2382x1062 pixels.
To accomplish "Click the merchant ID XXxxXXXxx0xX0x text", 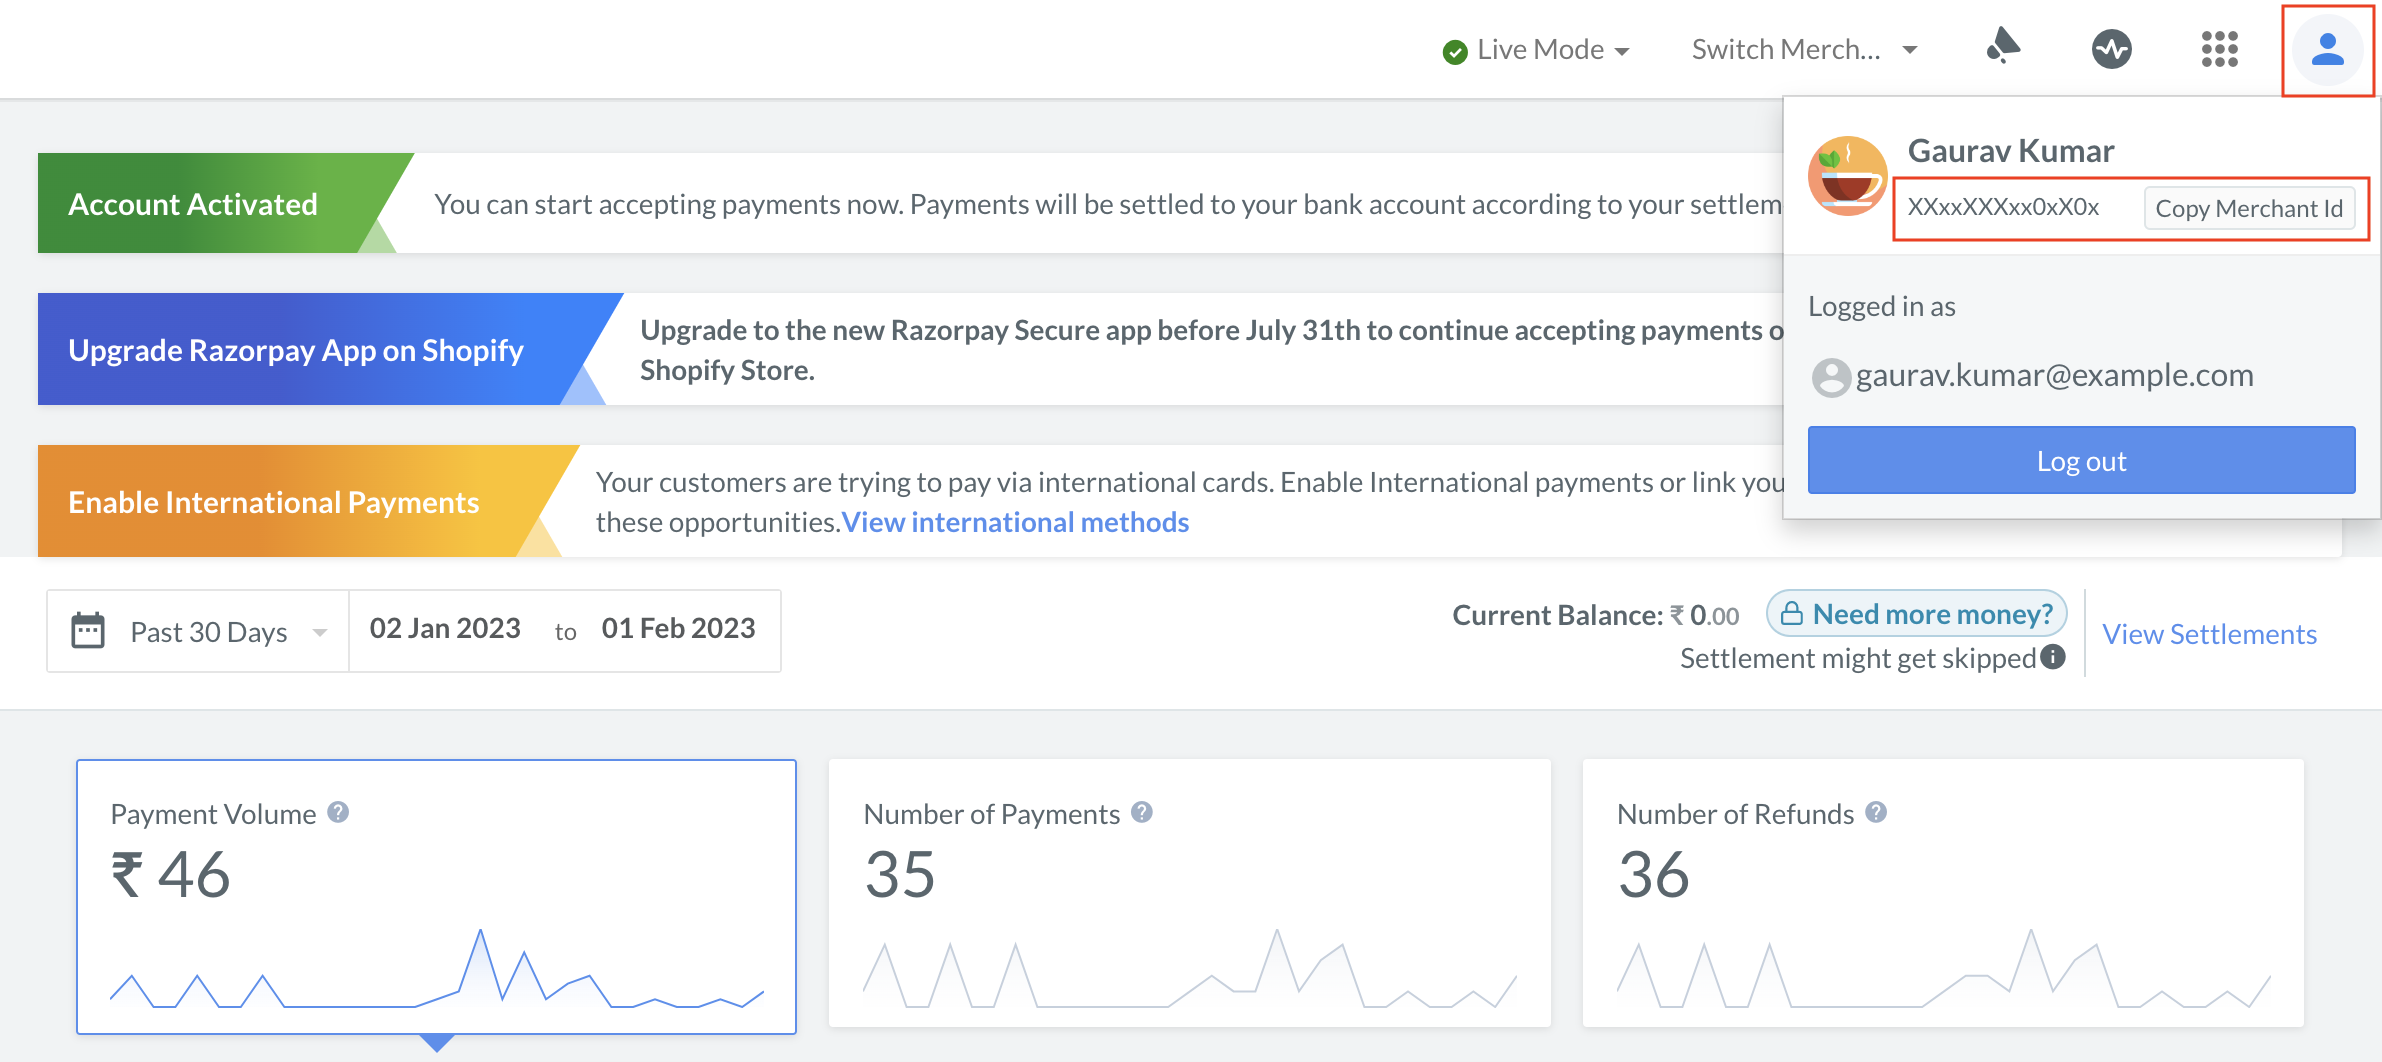I will (x=2003, y=207).
